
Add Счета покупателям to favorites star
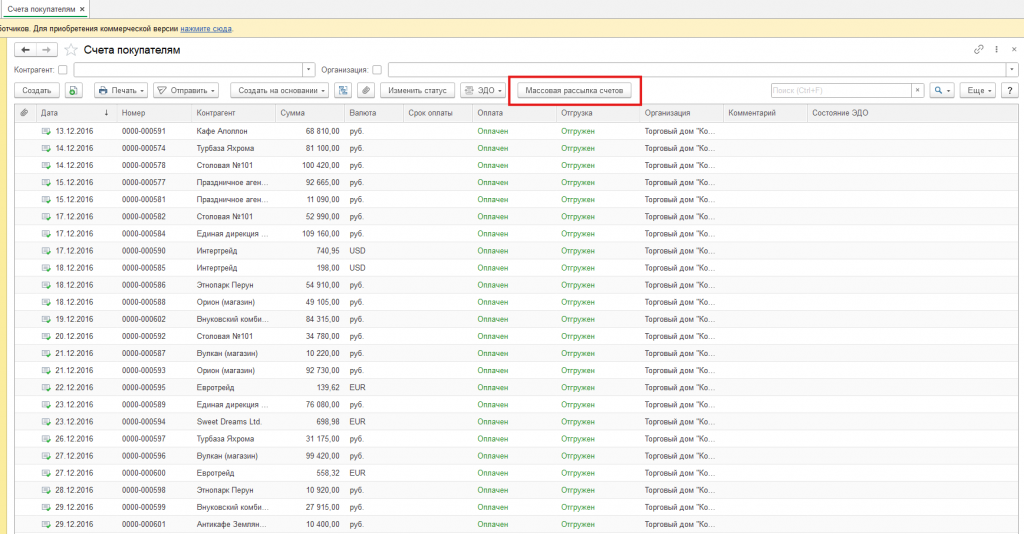coord(71,50)
